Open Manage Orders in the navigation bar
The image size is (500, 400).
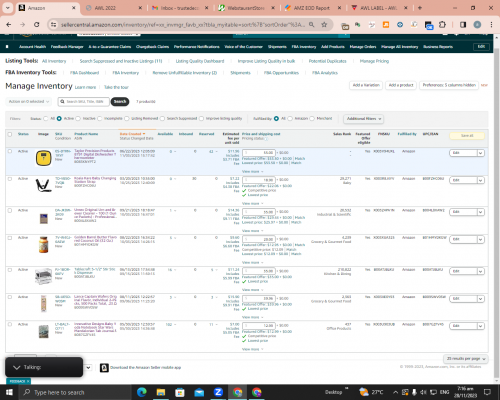363,47
